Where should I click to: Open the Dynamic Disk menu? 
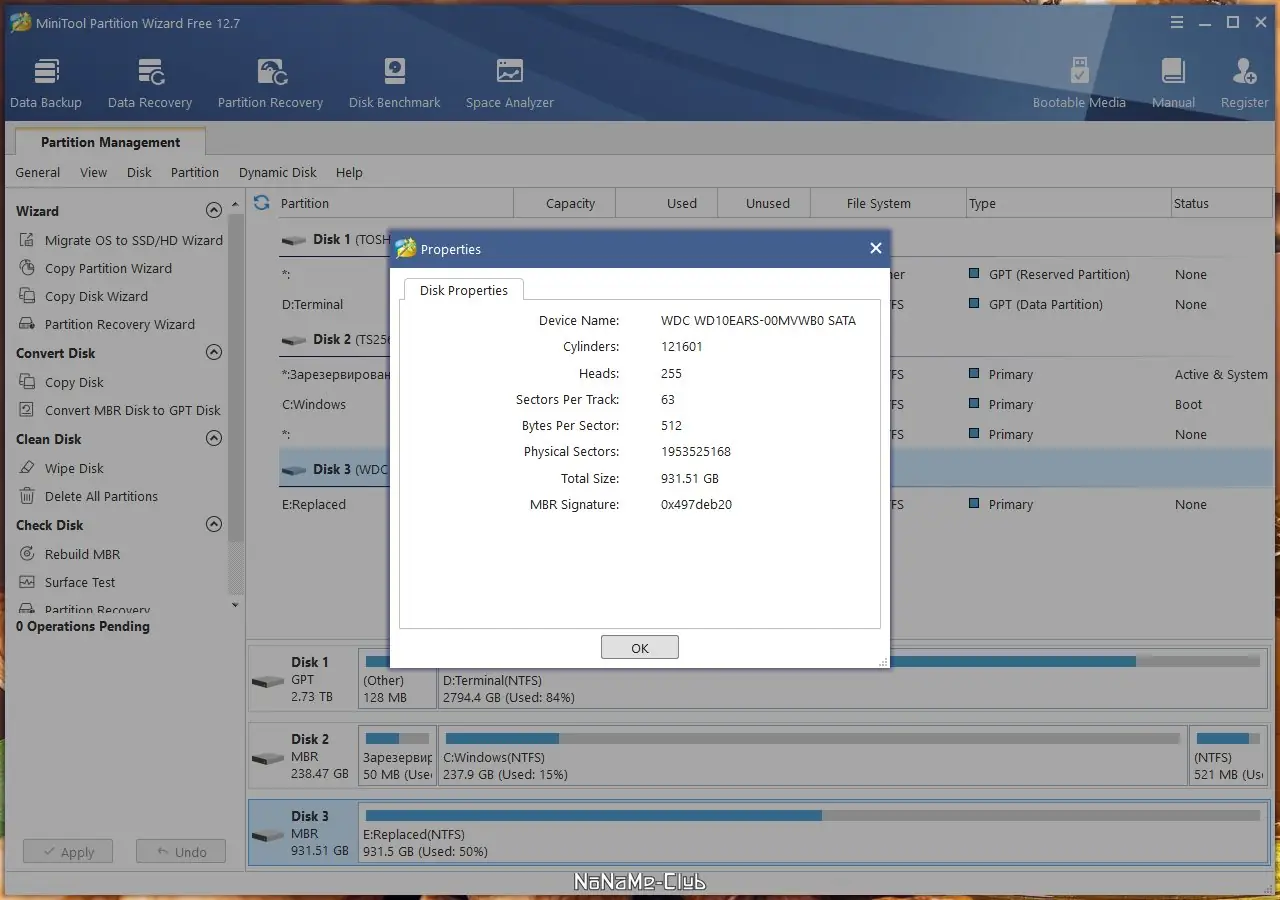click(278, 172)
